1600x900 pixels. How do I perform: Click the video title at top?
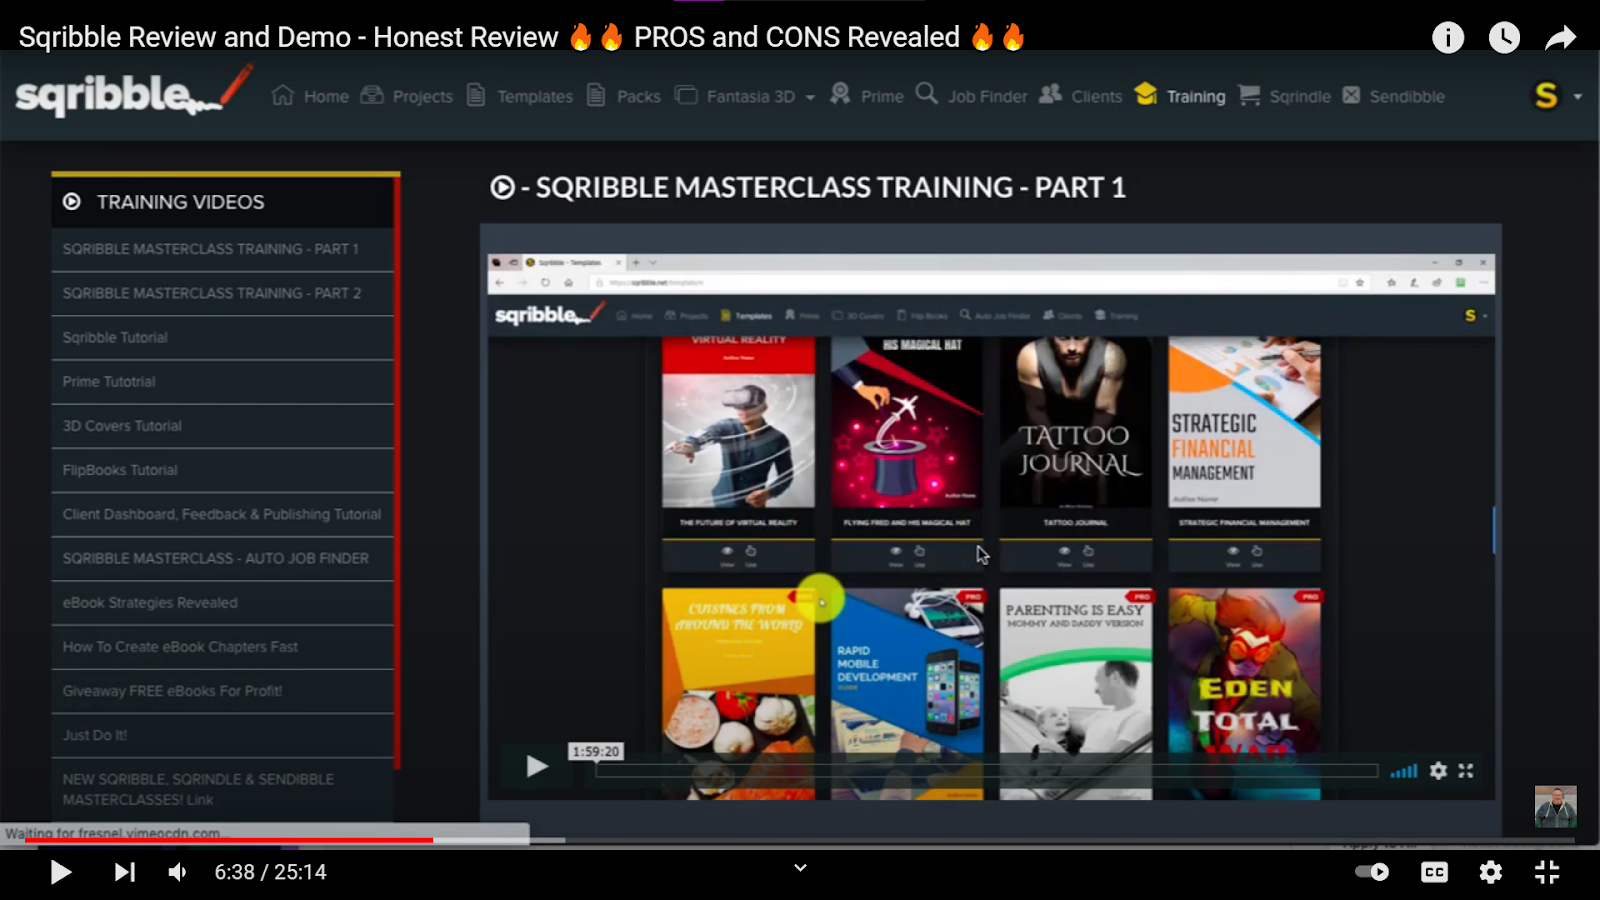(522, 37)
